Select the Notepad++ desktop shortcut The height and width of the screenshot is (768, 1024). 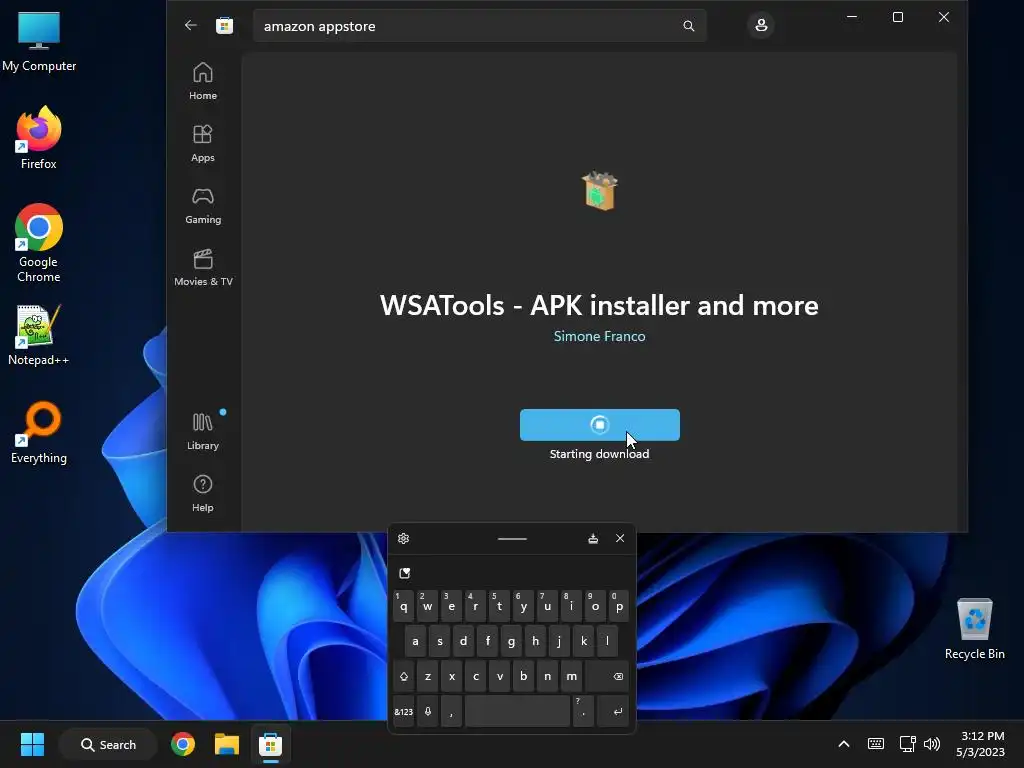click(39, 335)
